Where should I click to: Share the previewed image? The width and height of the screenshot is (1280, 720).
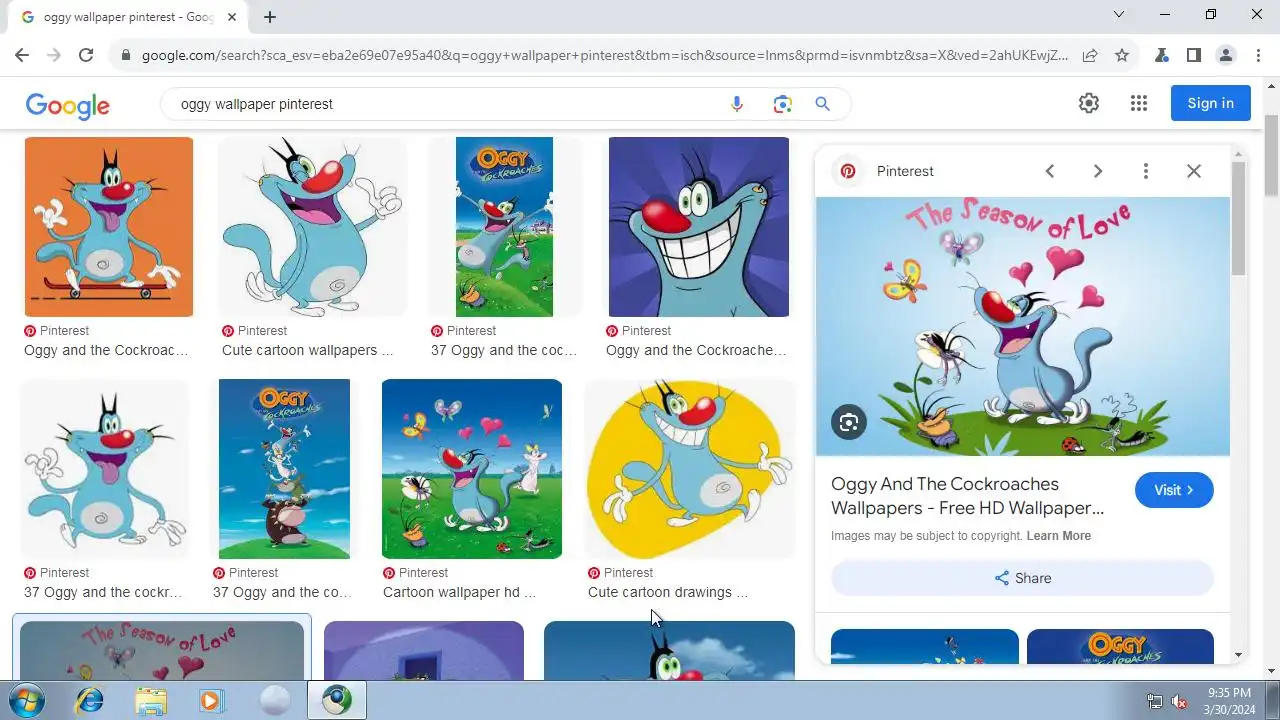point(1022,578)
